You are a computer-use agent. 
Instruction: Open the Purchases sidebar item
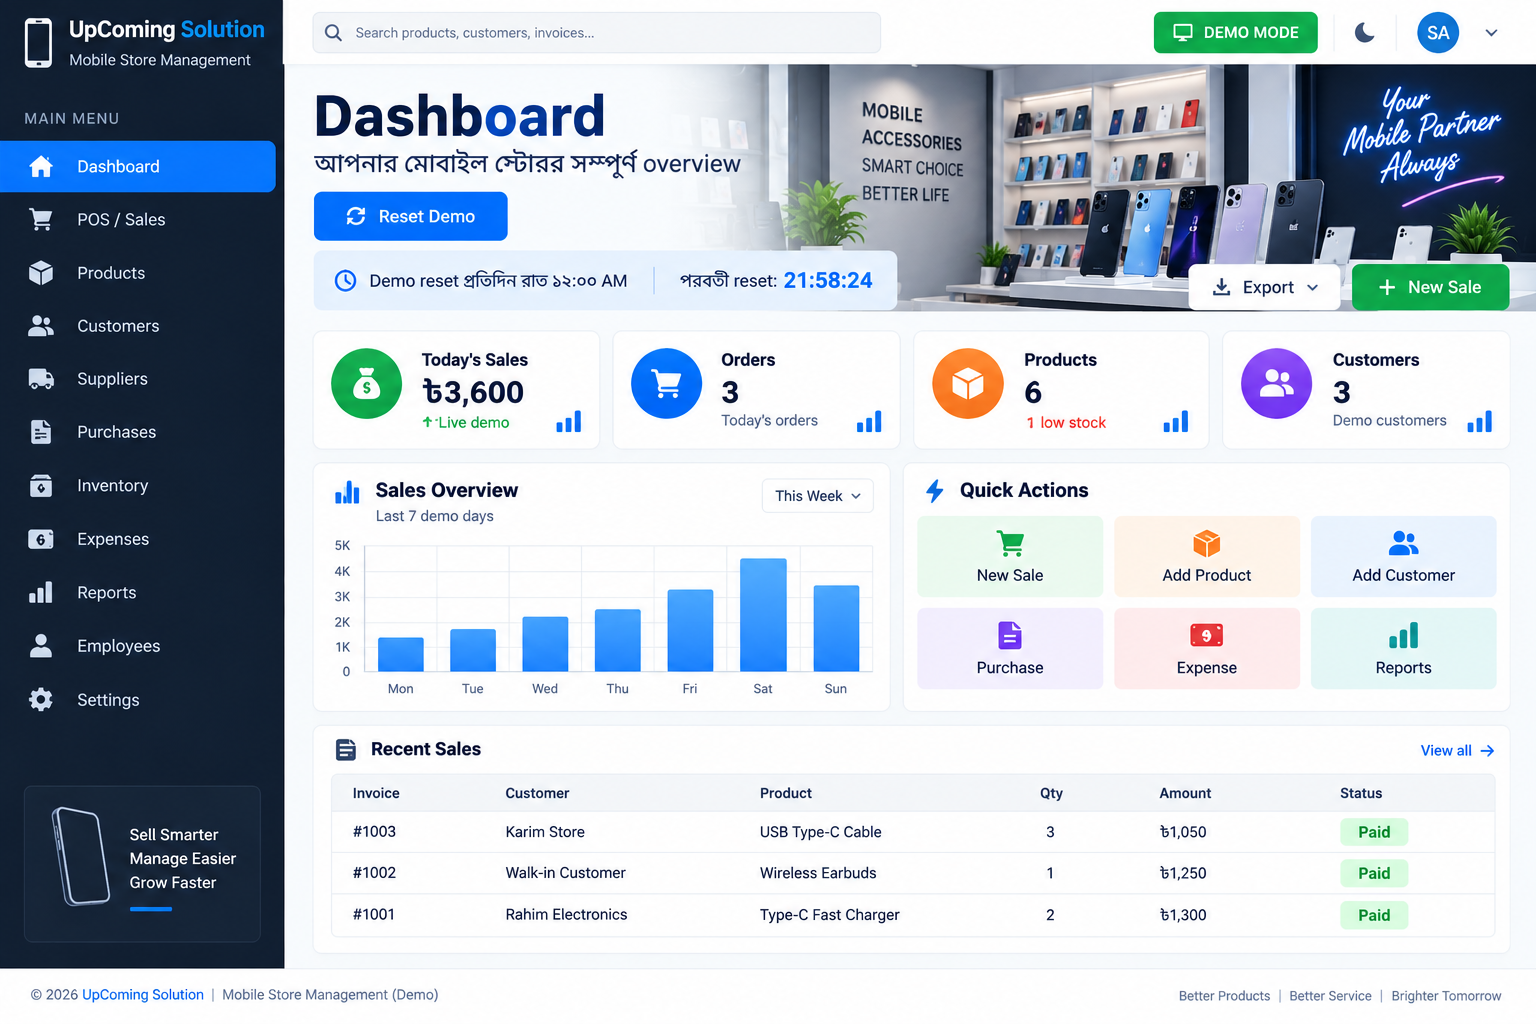point(138,432)
